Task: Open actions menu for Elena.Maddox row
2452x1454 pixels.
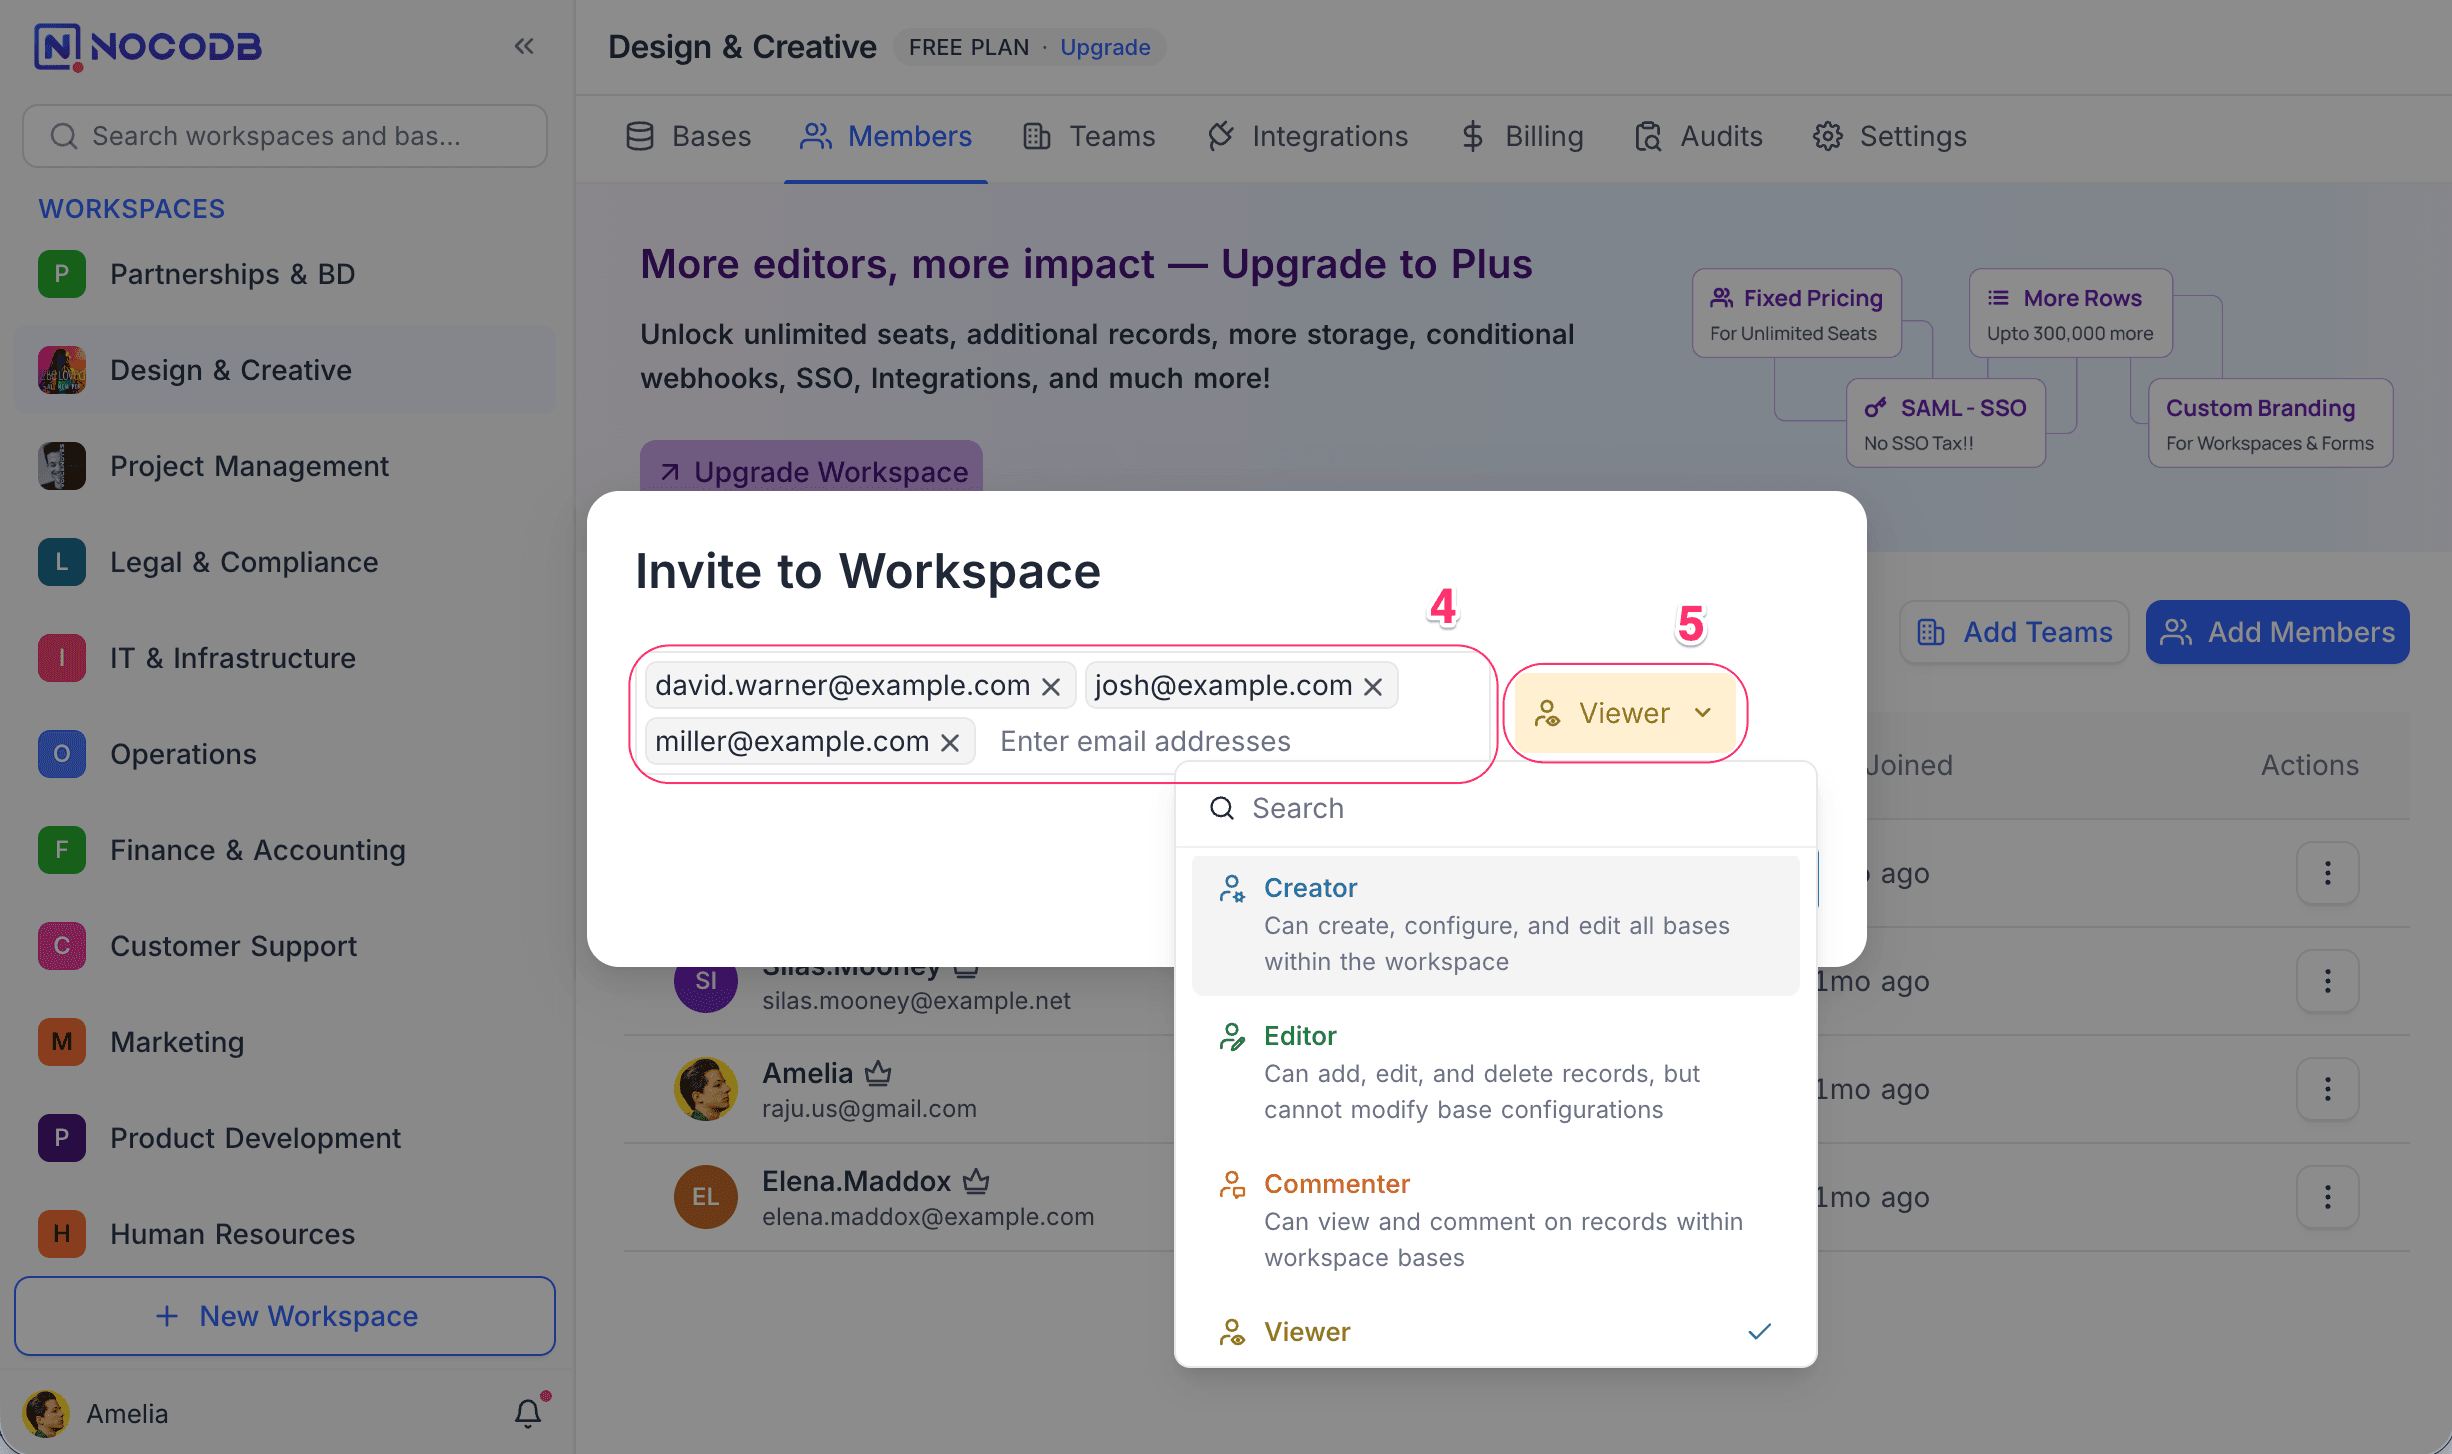Action: coord(2327,1197)
